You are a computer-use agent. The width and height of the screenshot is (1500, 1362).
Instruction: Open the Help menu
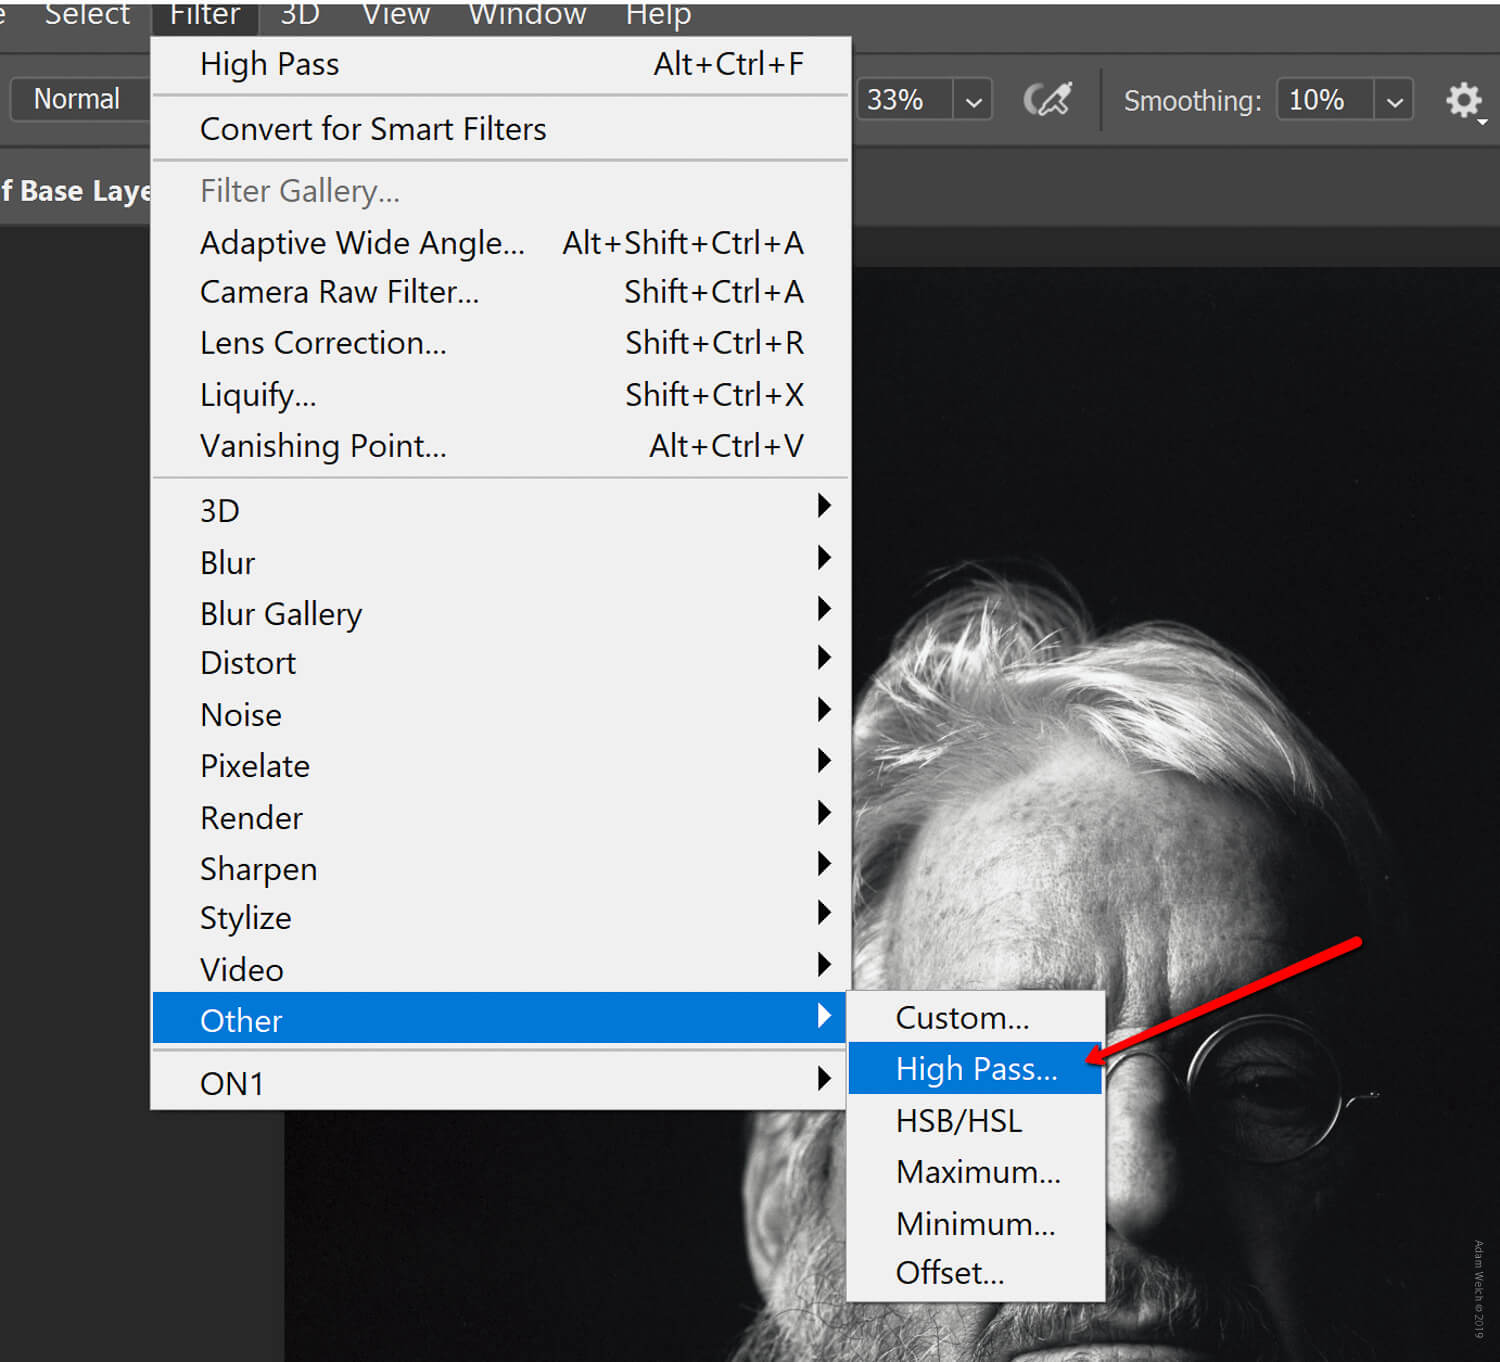tap(657, 15)
